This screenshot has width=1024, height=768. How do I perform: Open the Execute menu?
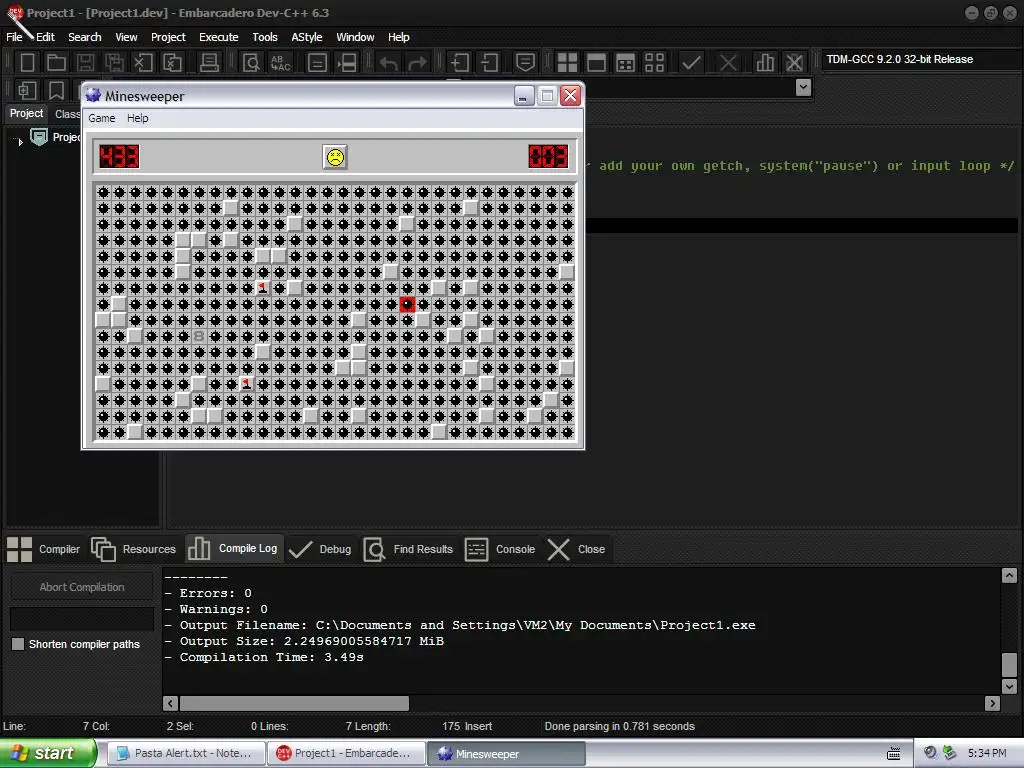tap(219, 37)
